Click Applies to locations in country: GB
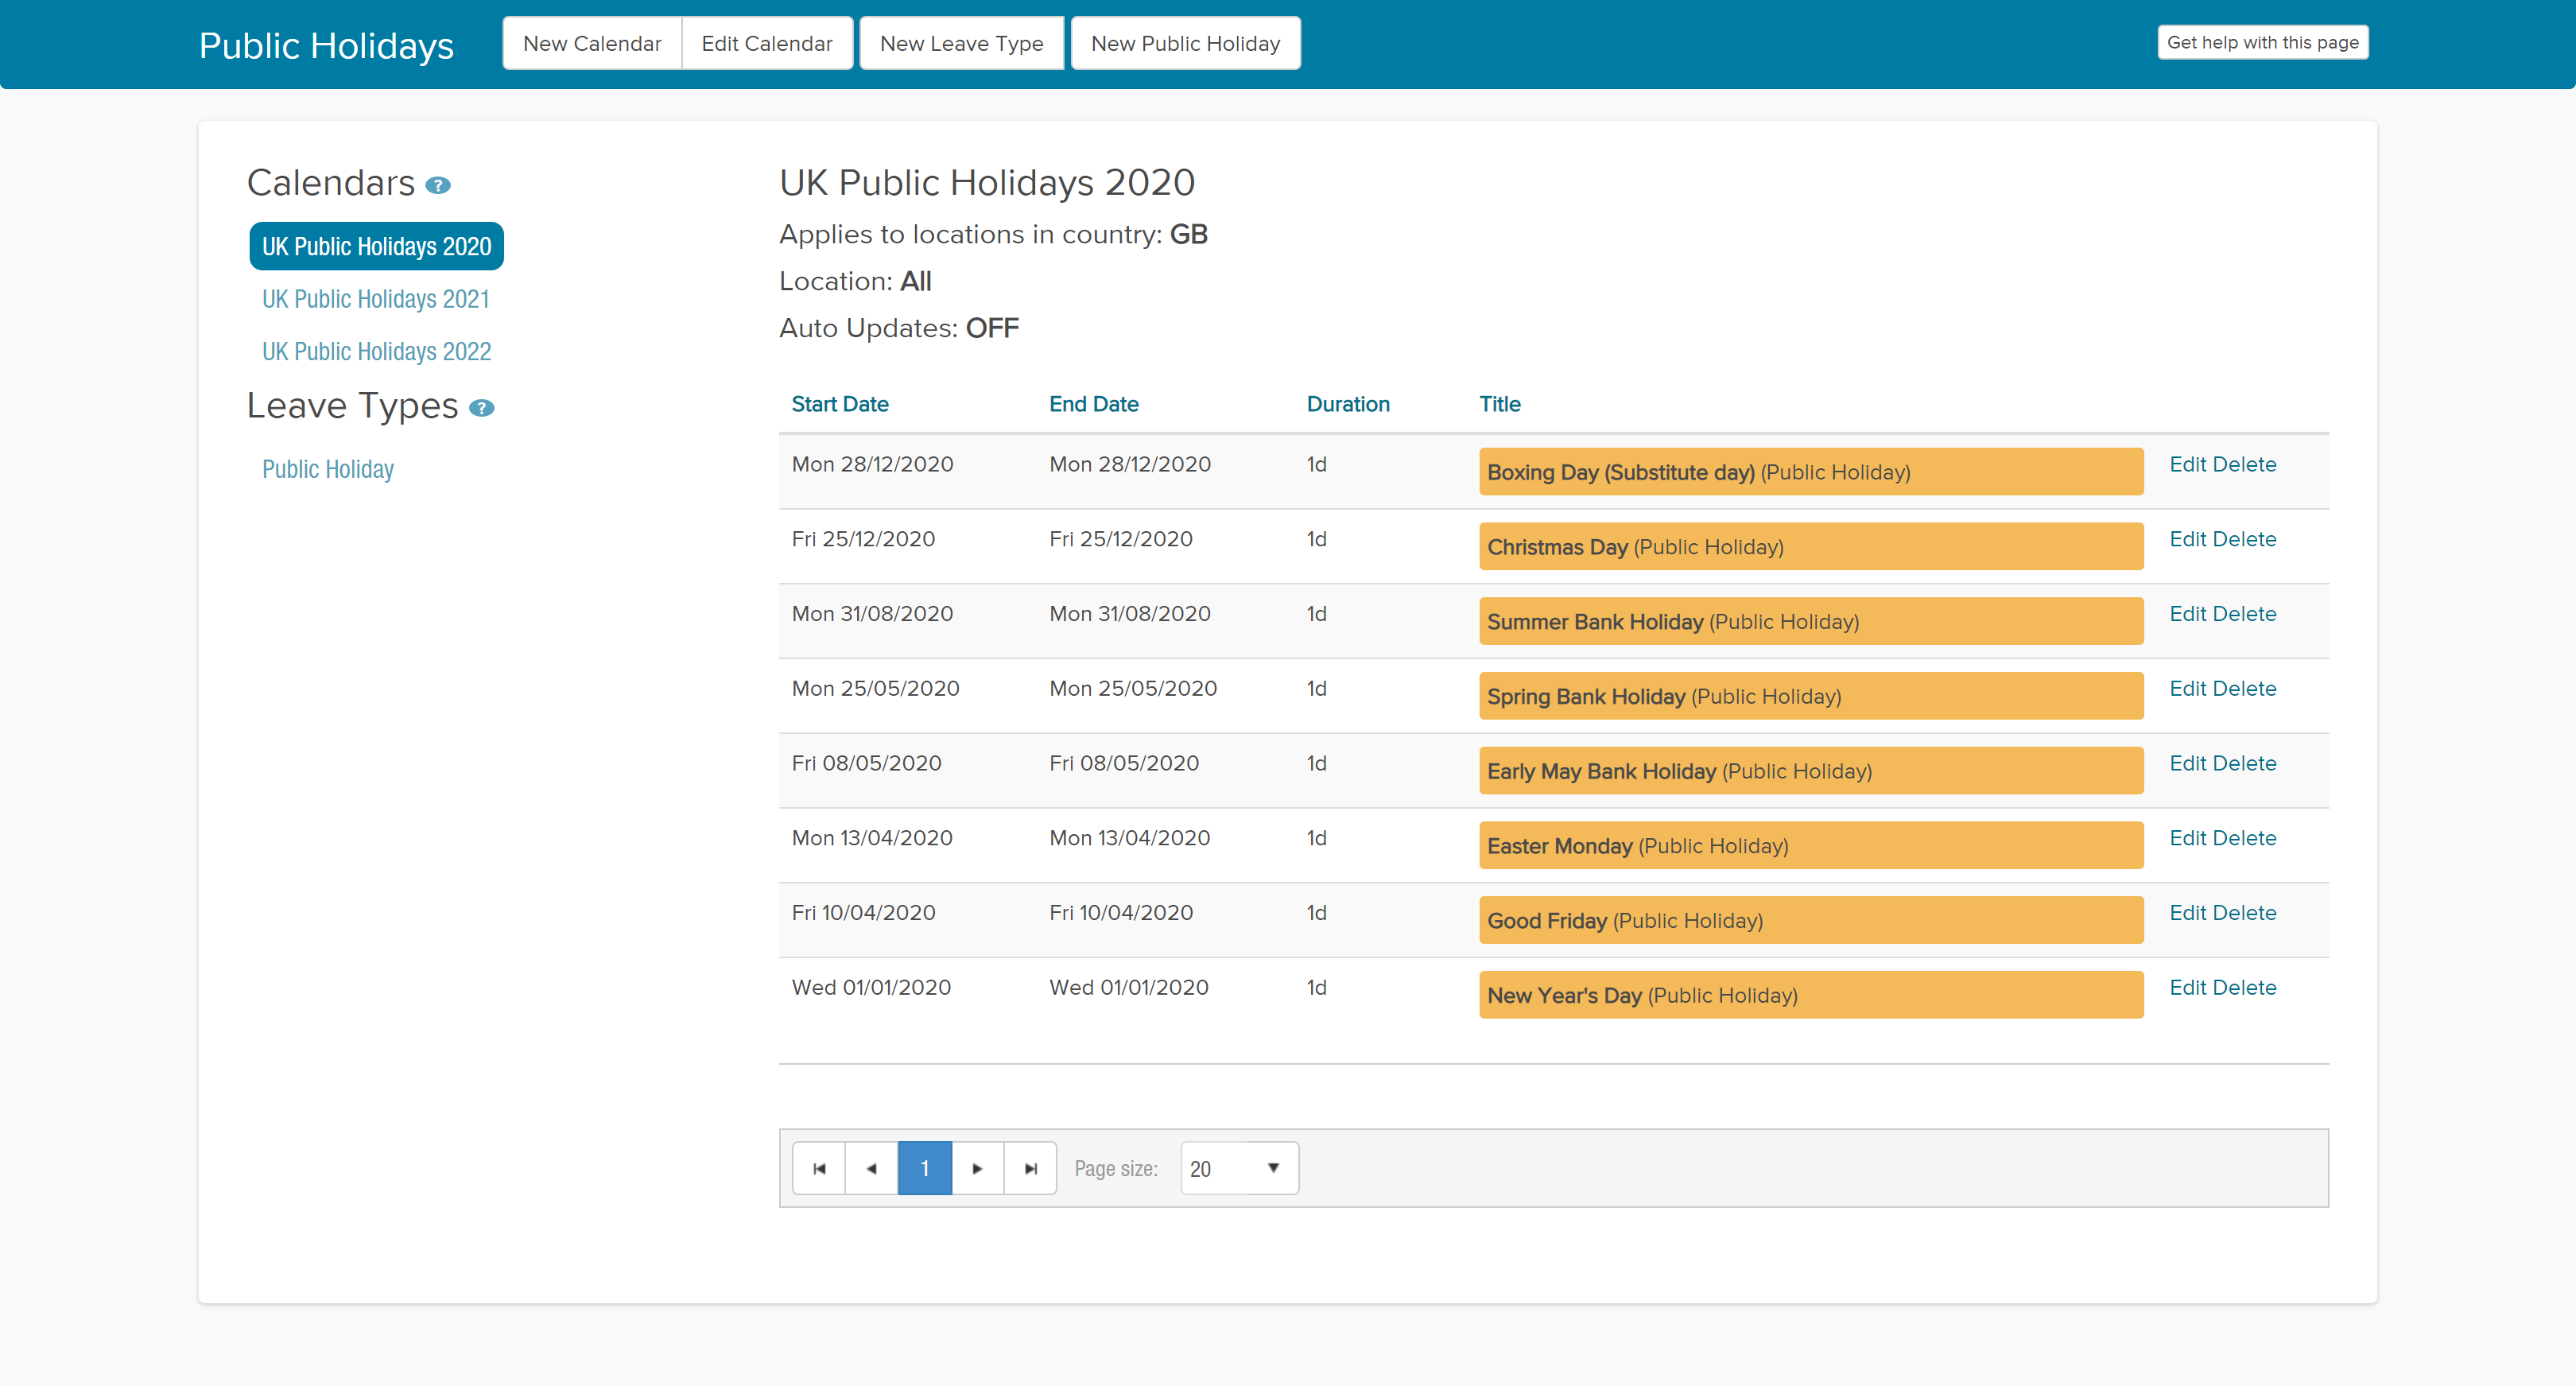Viewport: 2576px width, 1386px height. (x=993, y=235)
